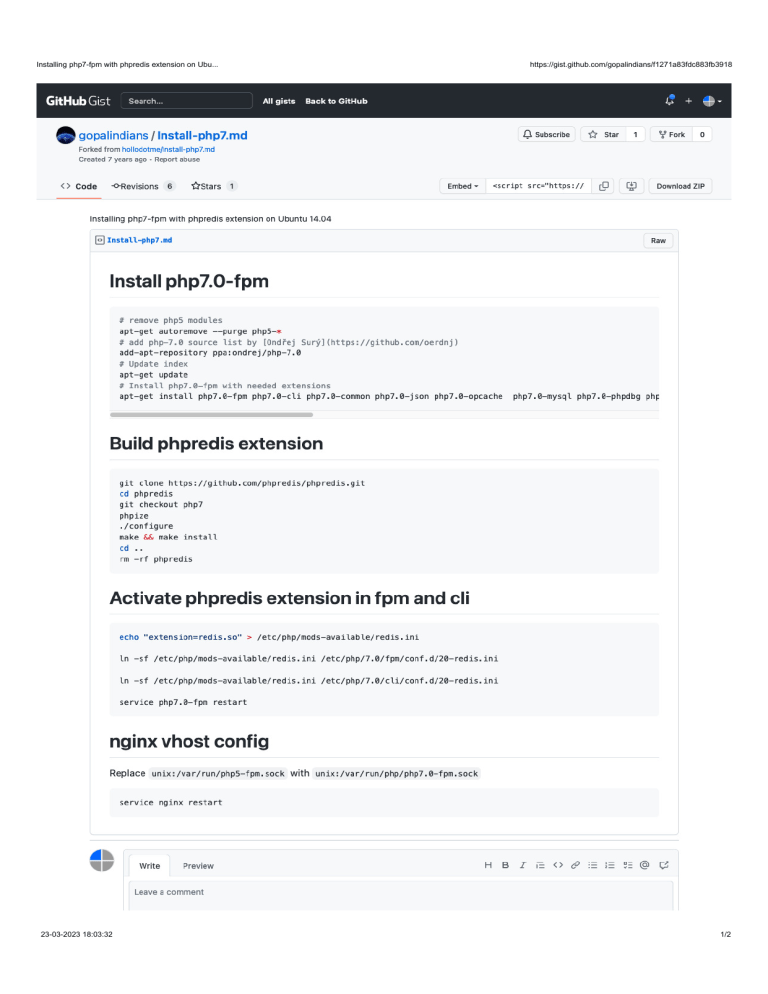Screen dimensions: 768x994
Task: Switch to the Preview tab
Action: [198, 865]
